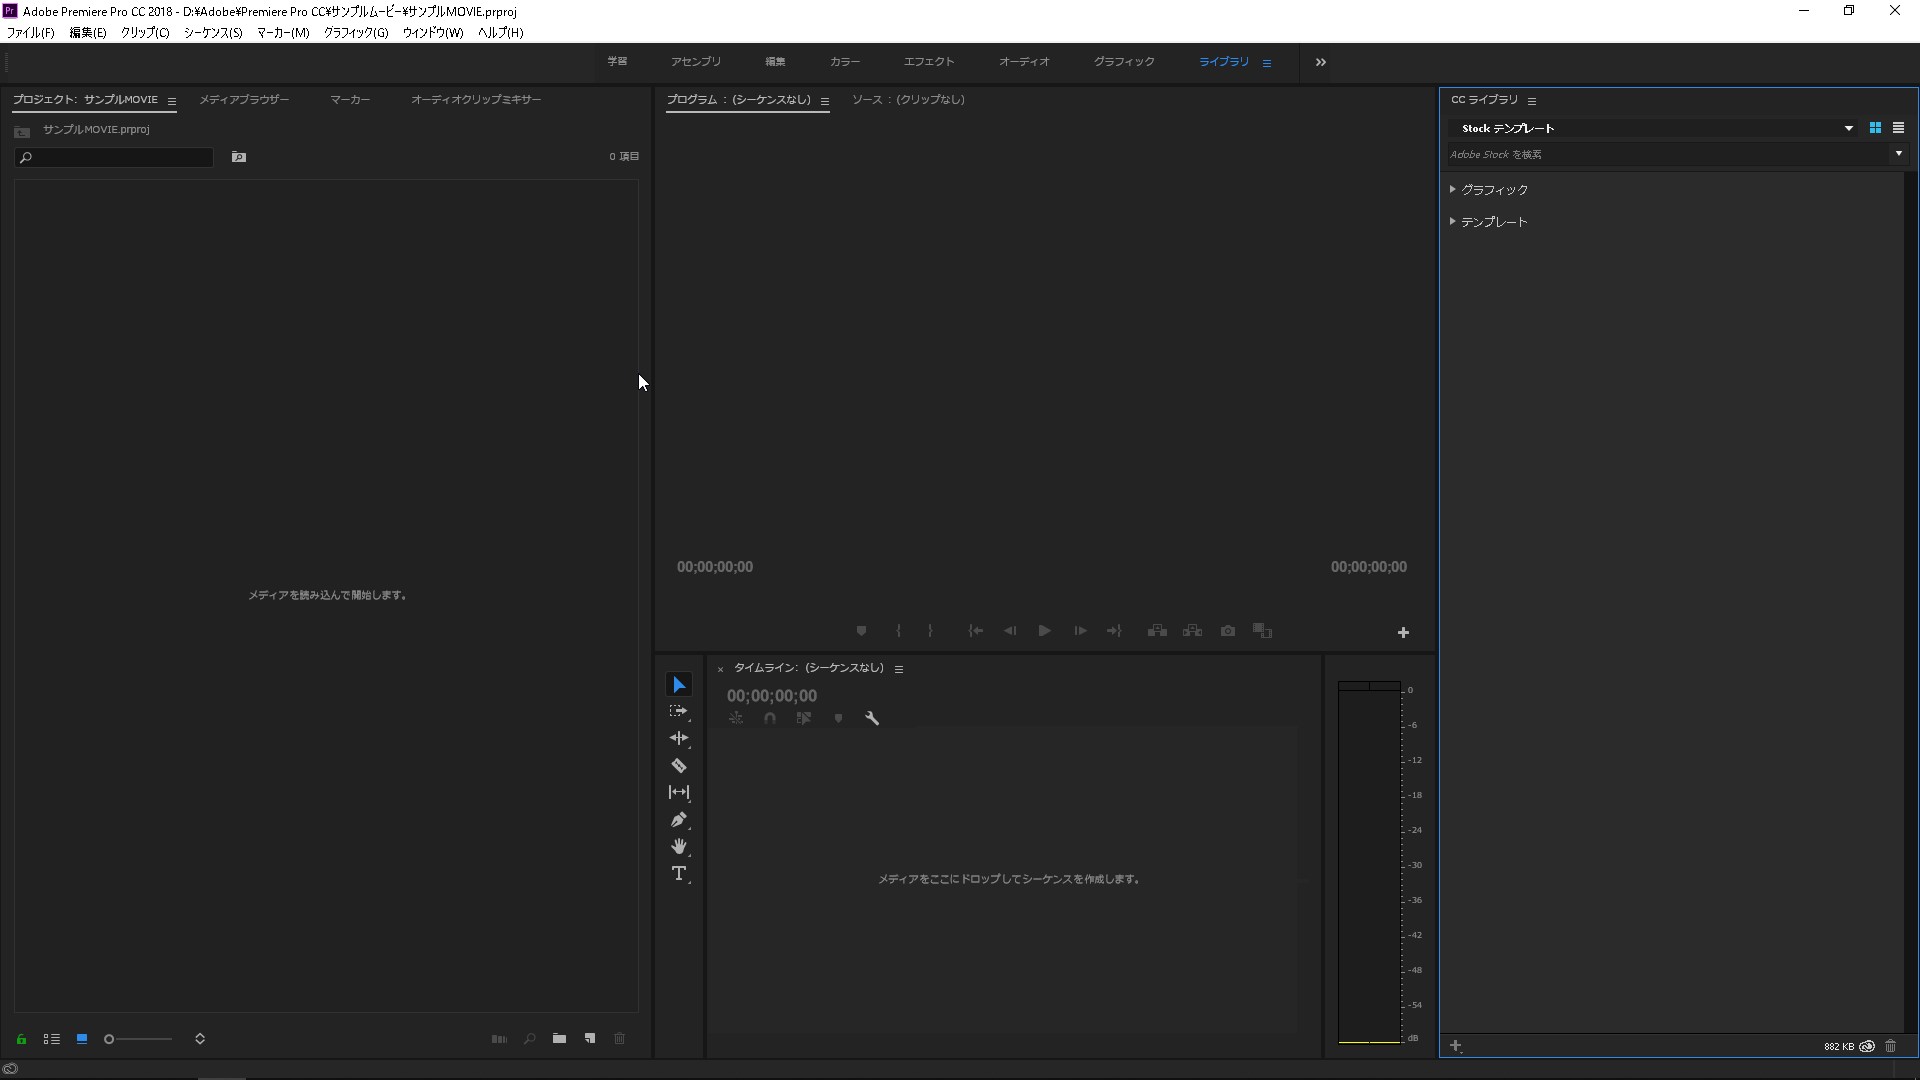Click the Add button in the program monitor
1920x1080 pixels.
pos(1404,632)
